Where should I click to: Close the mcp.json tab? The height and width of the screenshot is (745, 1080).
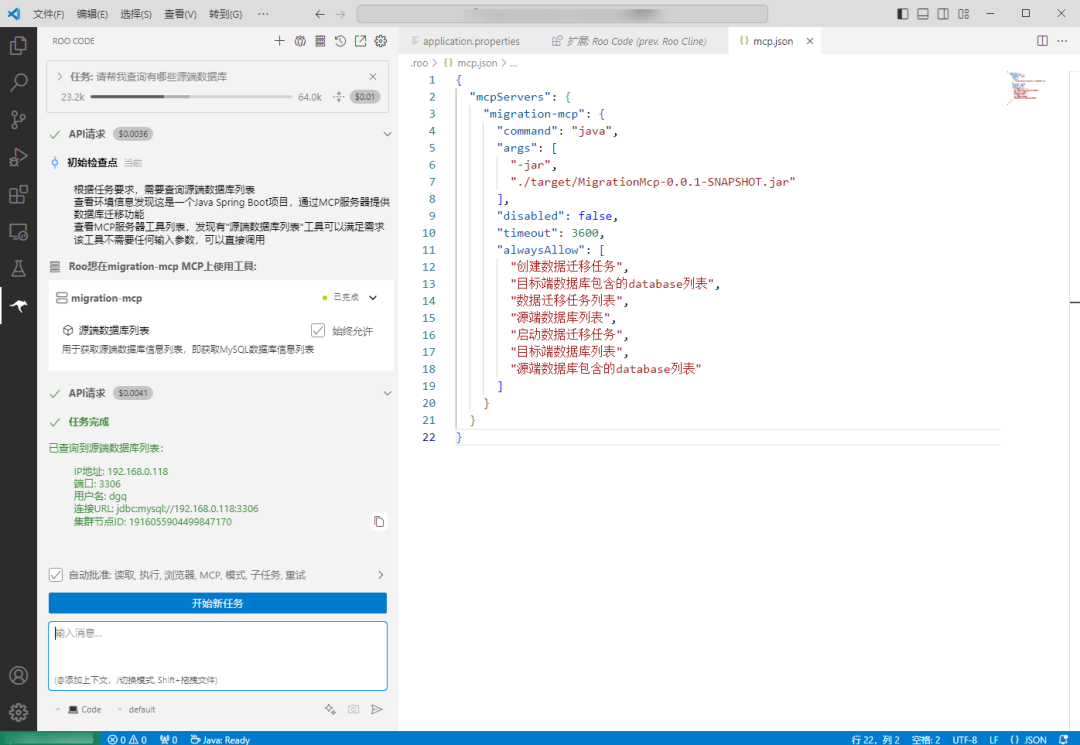(810, 41)
